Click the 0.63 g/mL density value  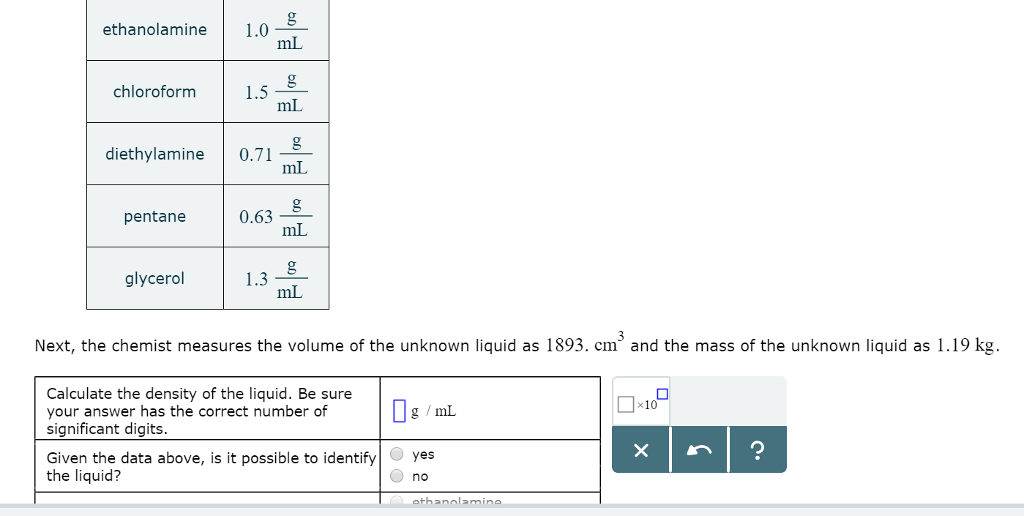point(276,216)
